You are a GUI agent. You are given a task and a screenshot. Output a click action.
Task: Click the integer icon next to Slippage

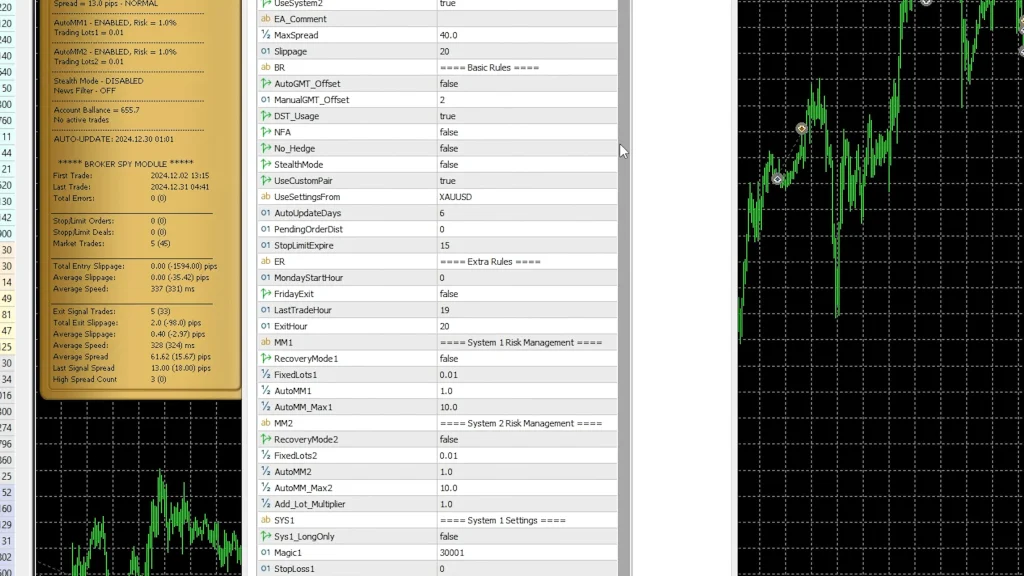[266, 51]
